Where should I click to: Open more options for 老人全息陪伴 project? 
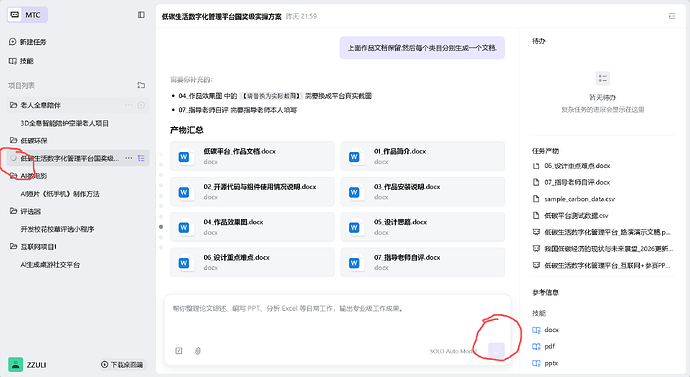click(128, 105)
